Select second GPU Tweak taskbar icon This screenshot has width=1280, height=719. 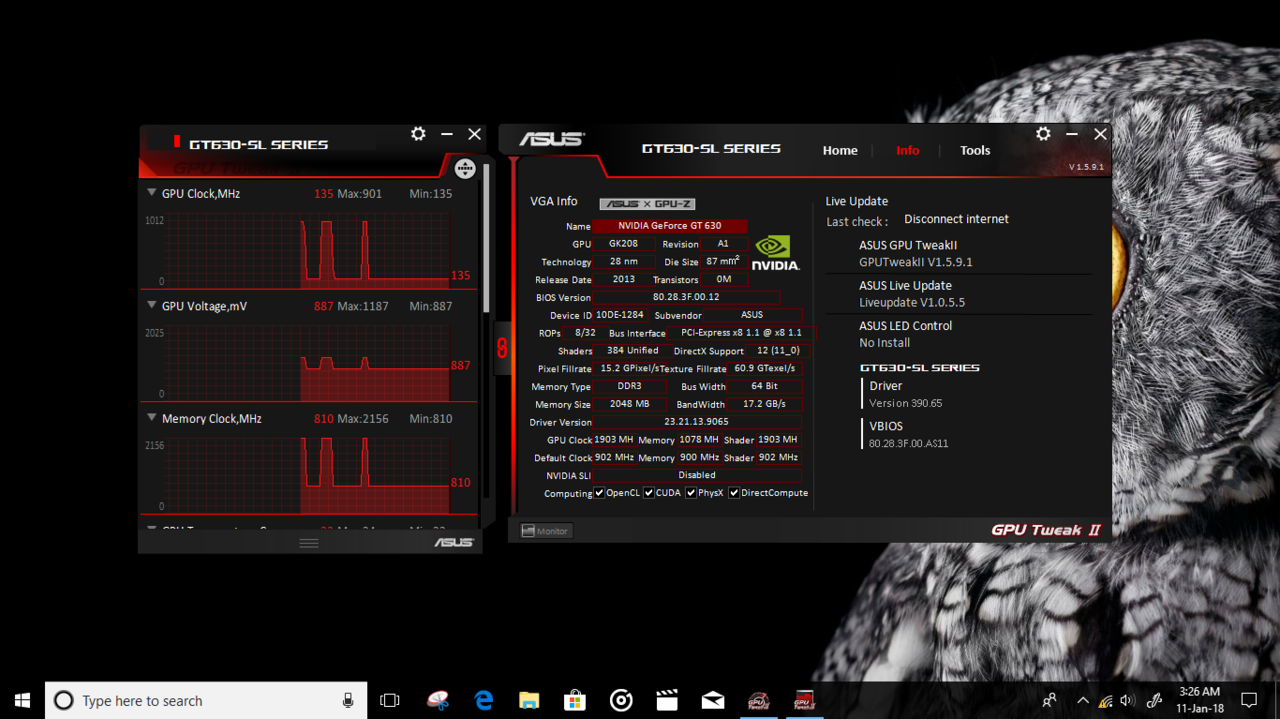[804, 700]
